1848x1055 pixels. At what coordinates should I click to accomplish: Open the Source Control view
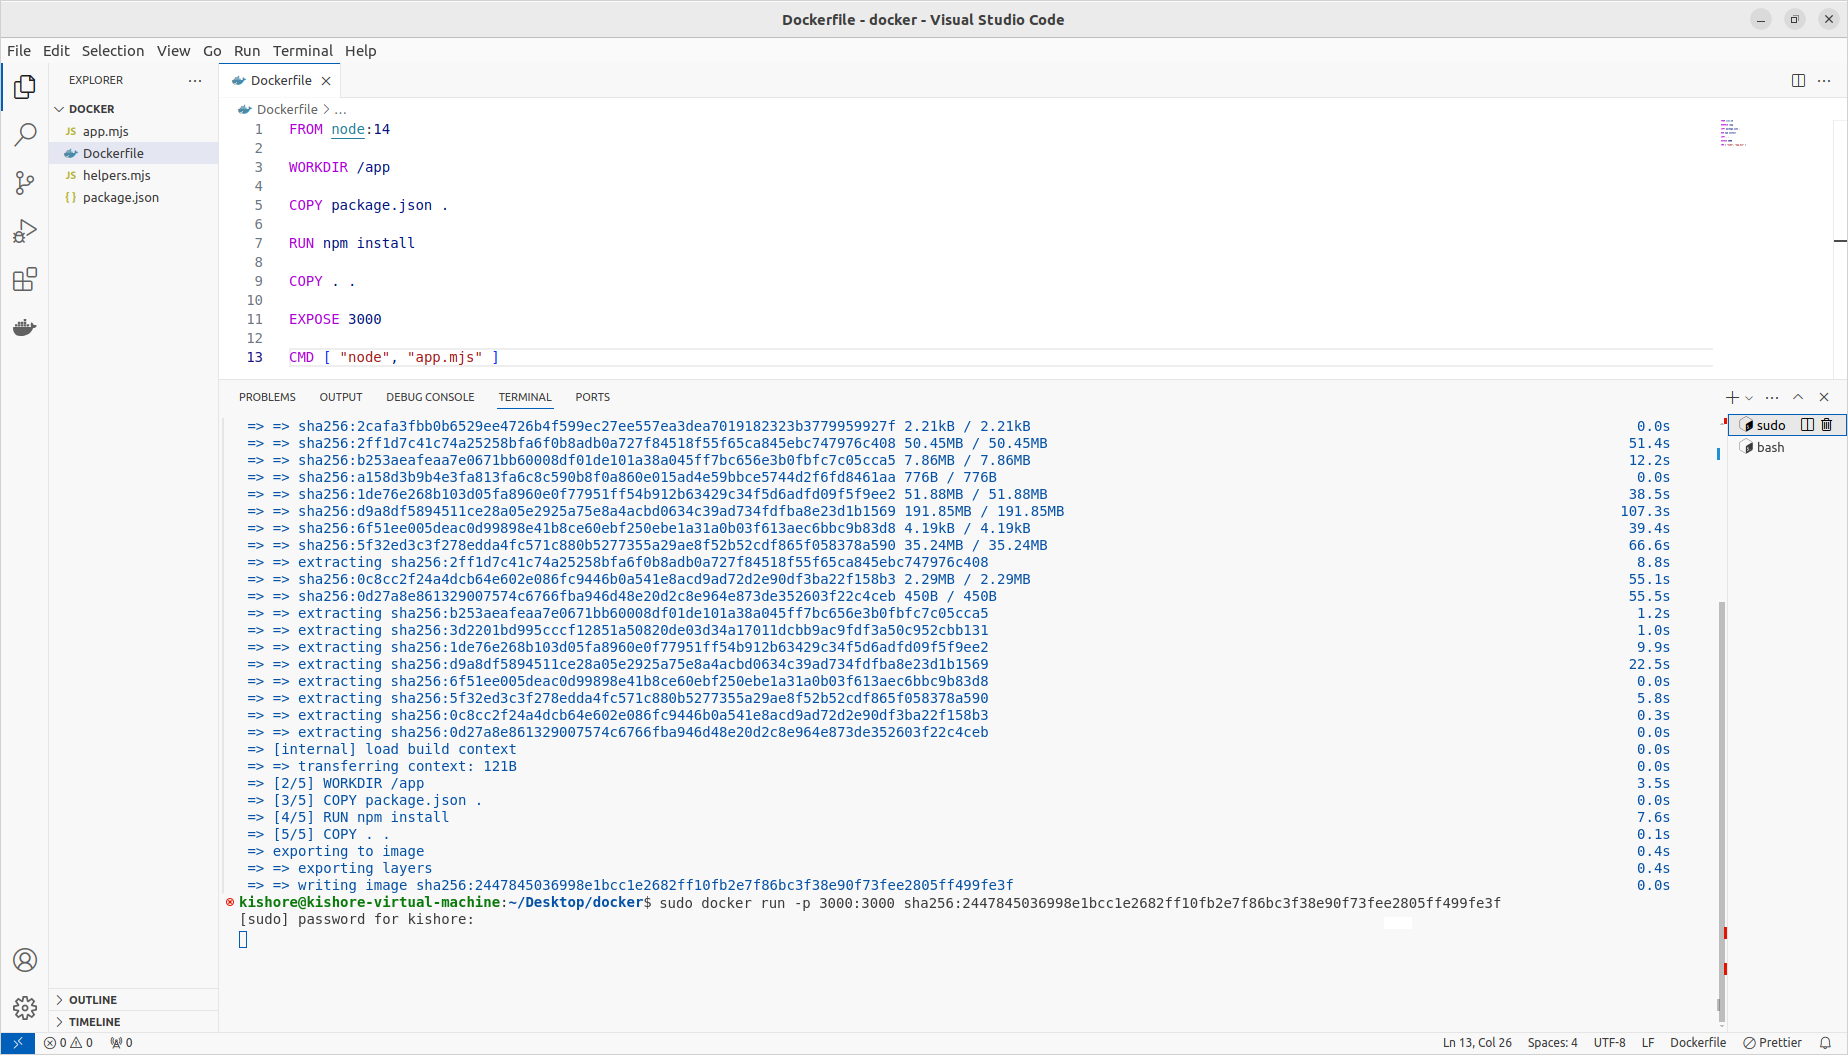(25, 183)
